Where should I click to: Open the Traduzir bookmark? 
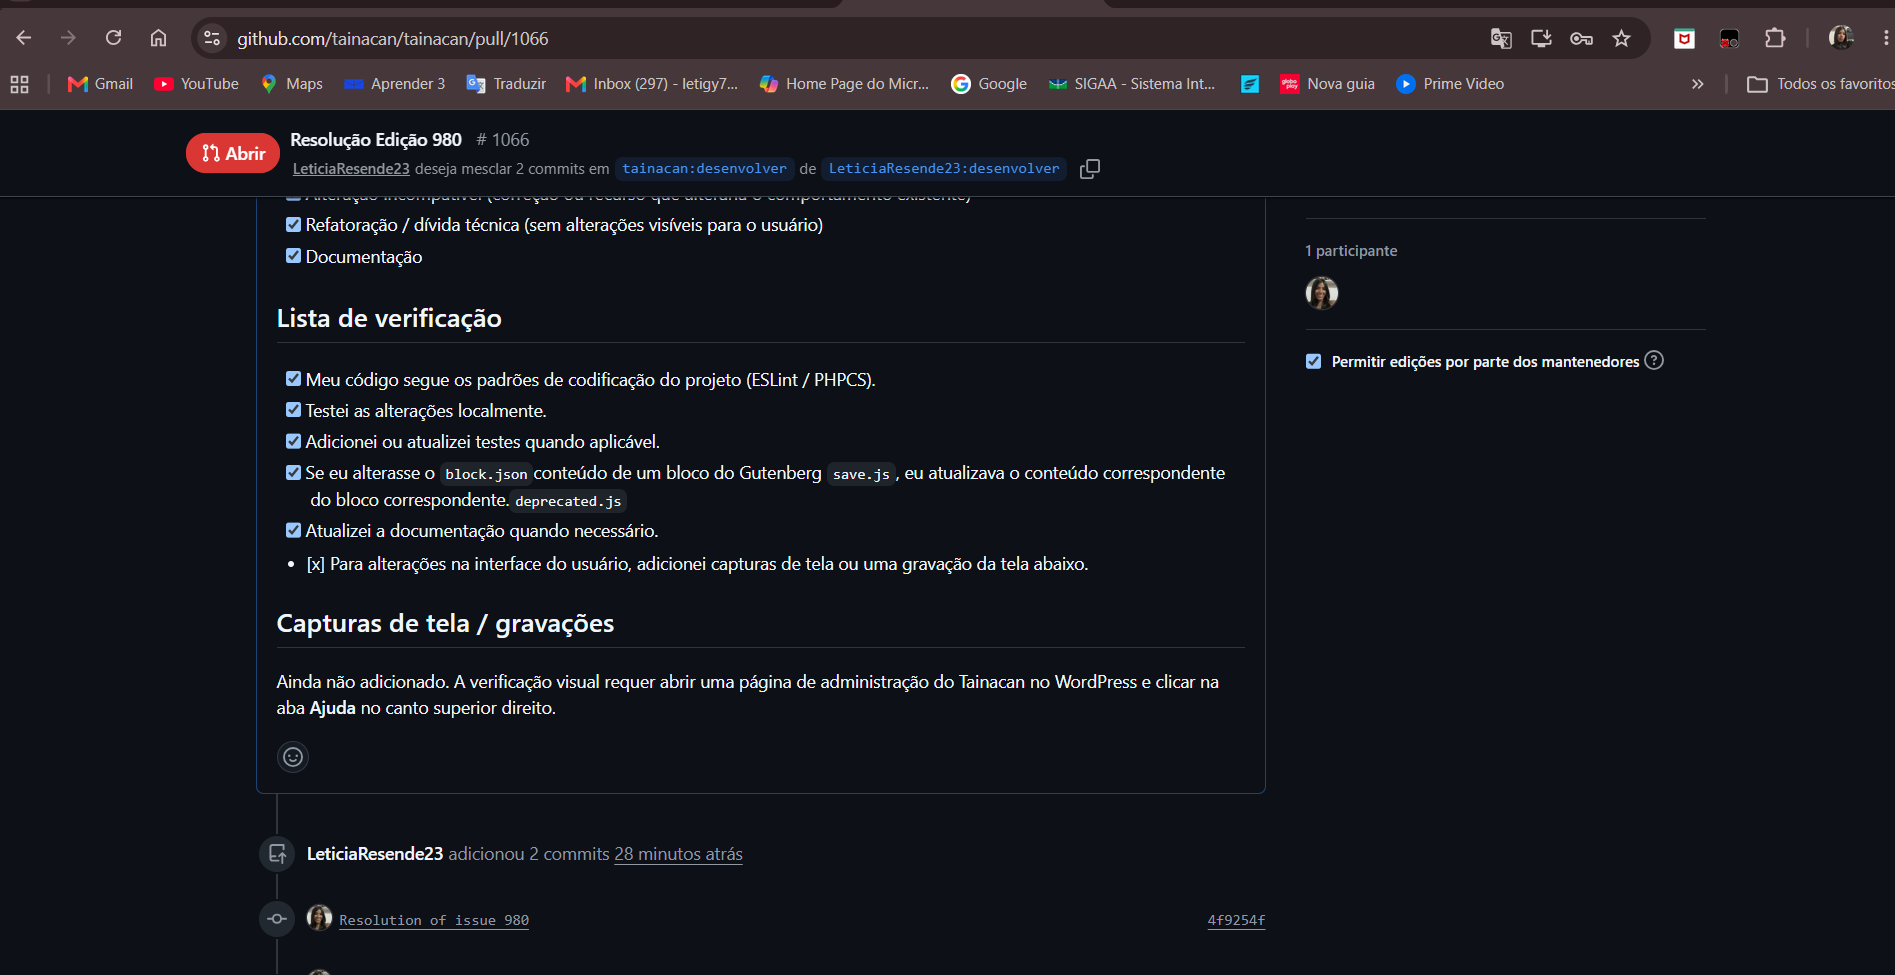point(506,84)
